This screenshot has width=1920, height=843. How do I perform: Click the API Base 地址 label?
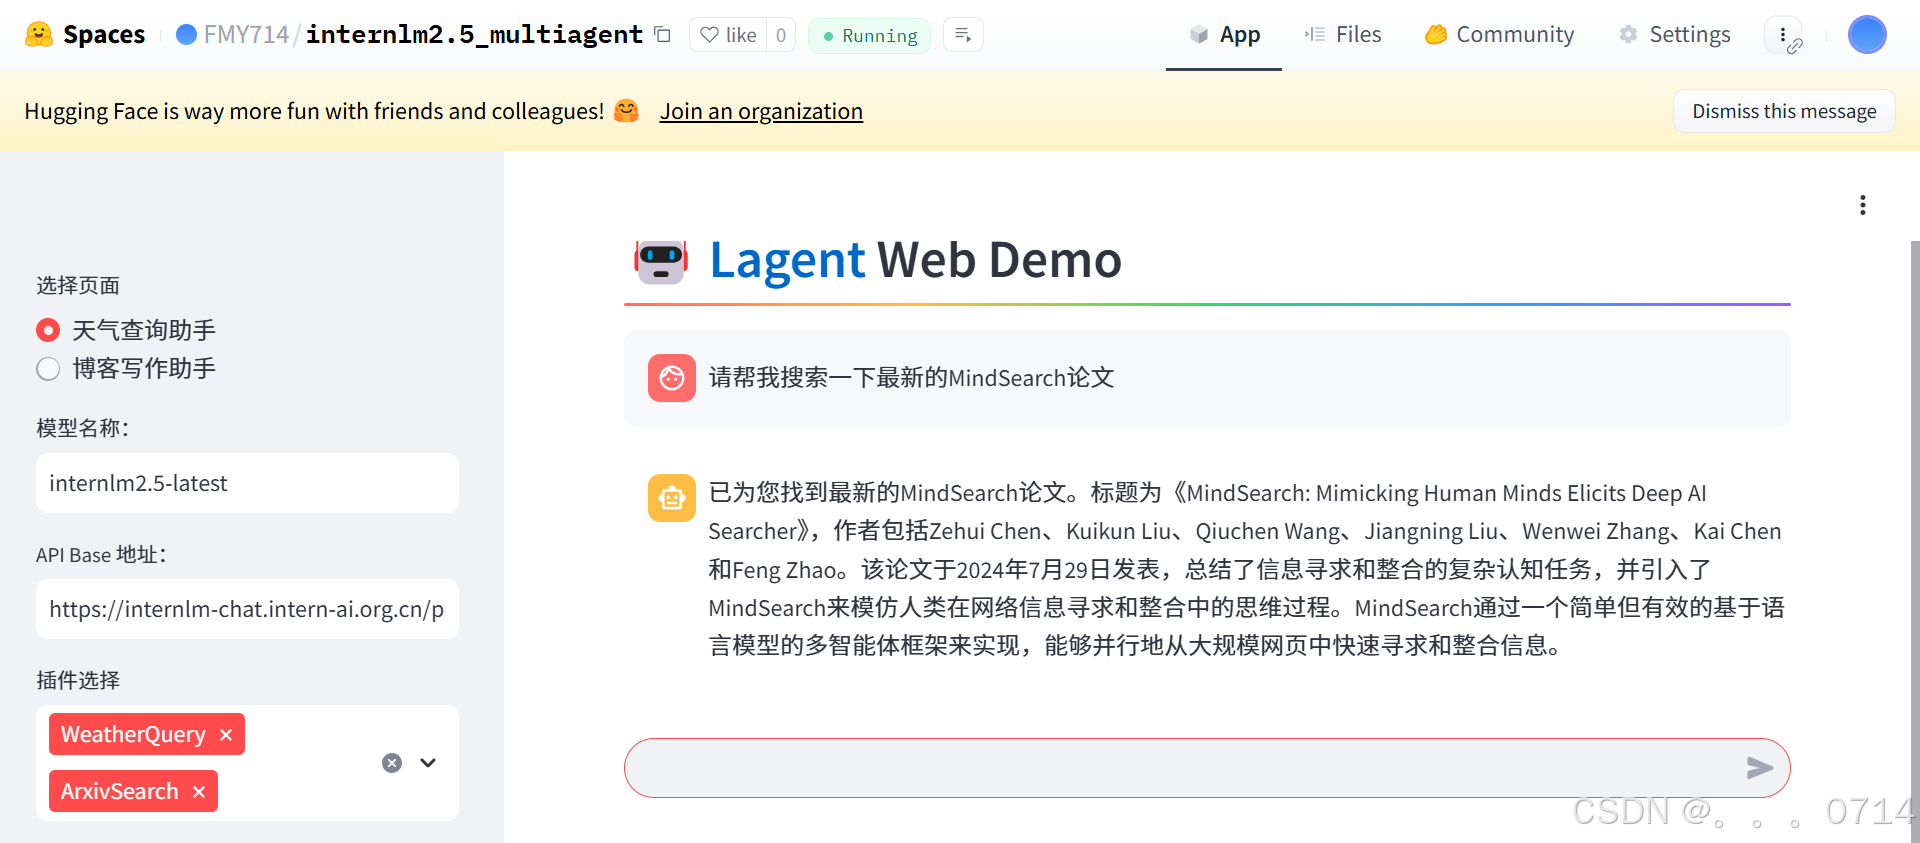(x=101, y=555)
